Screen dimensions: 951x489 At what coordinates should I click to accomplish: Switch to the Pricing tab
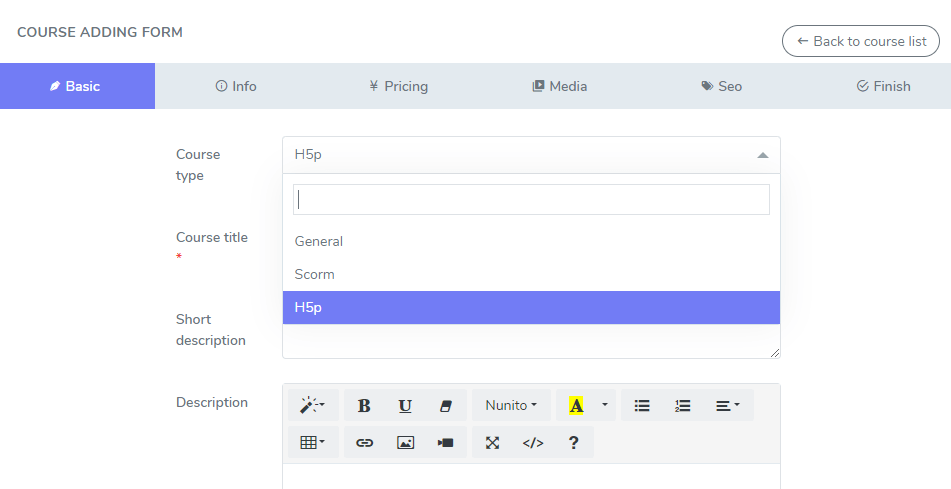click(398, 86)
